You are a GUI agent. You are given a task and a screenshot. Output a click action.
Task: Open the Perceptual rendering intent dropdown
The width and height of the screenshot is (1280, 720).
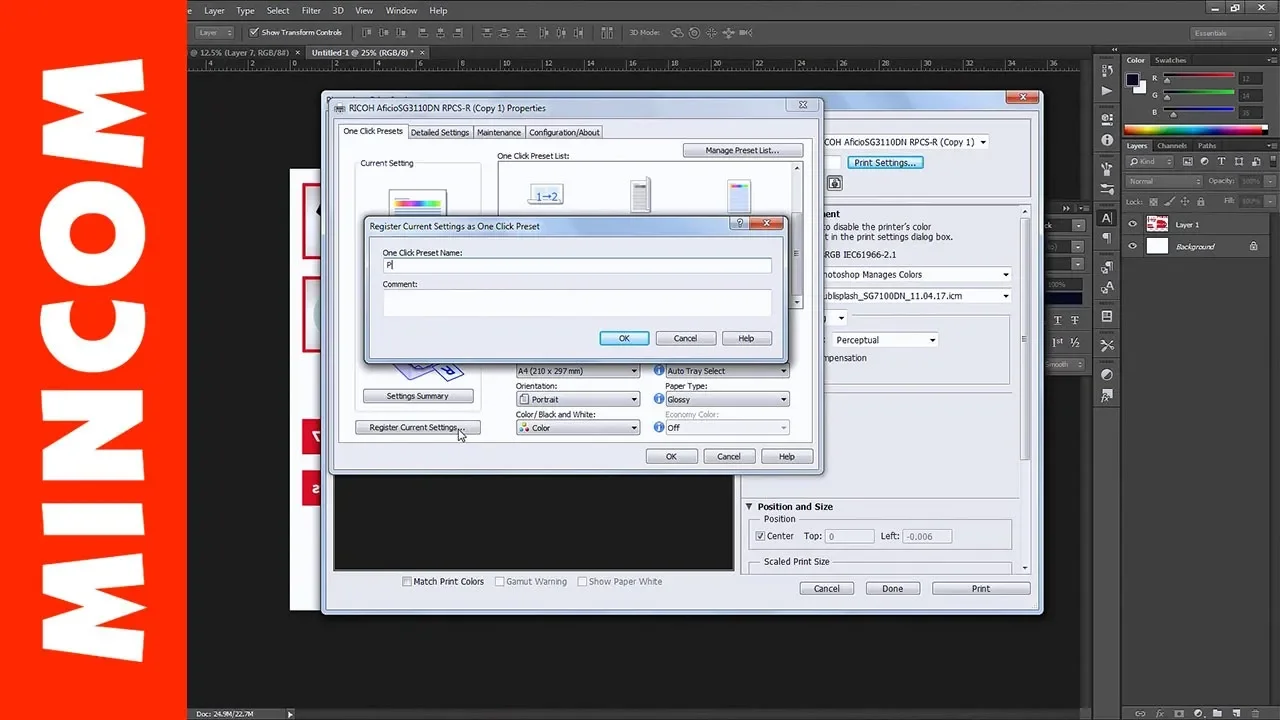click(885, 340)
